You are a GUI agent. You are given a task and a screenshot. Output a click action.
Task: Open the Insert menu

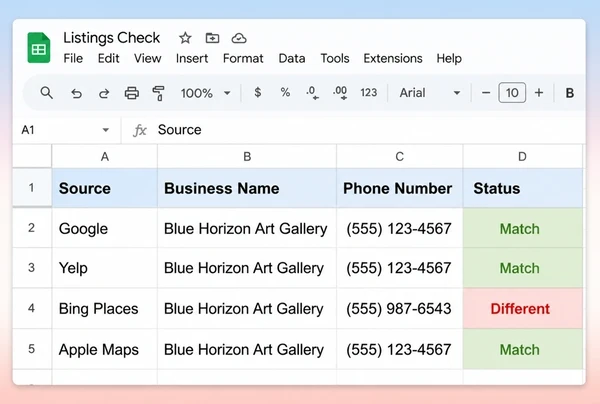point(192,59)
